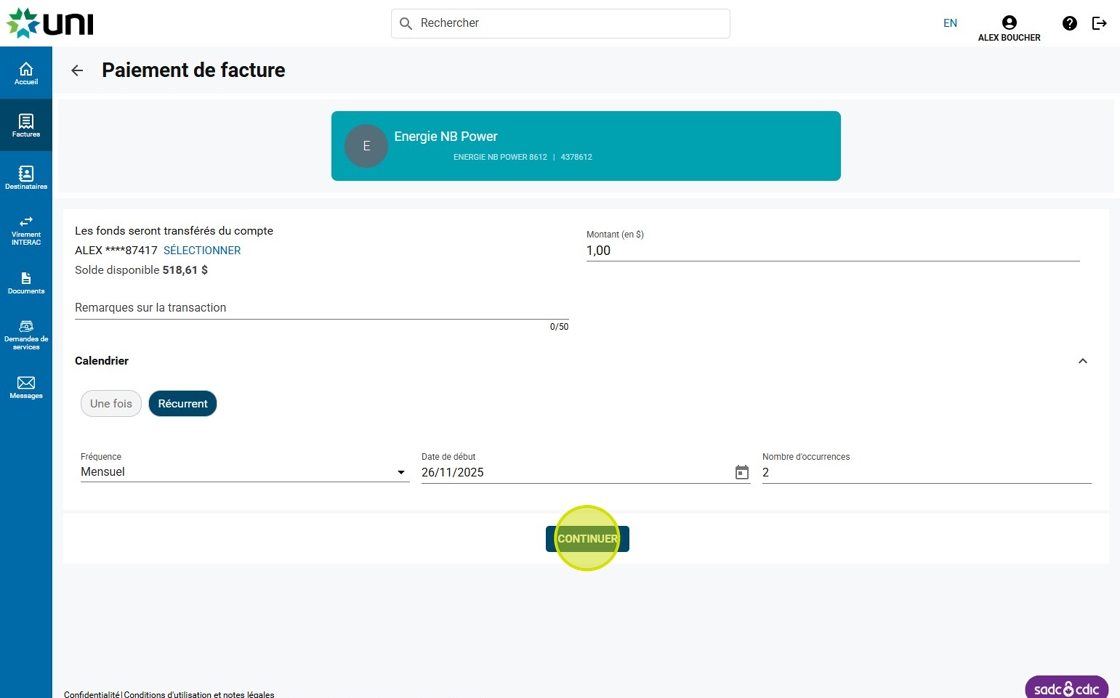Image resolution: width=1120 pixels, height=698 pixels.
Task: Click the Energie NB Power payee card
Action: [x=586, y=146]
